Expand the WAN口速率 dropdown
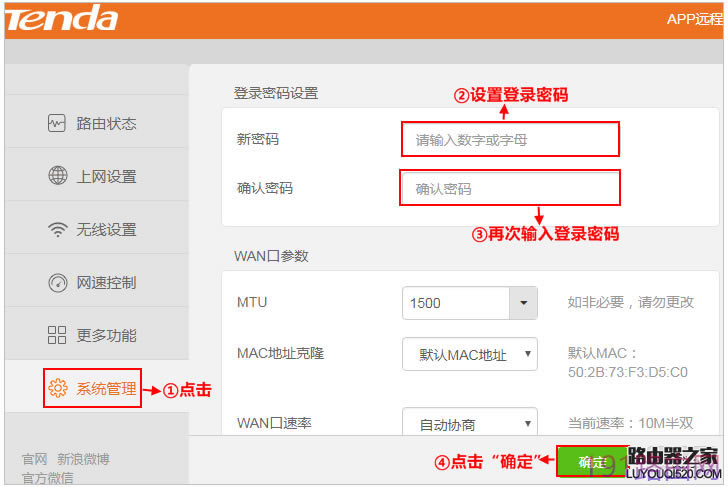728x487 pixels. tap(470, 424)
